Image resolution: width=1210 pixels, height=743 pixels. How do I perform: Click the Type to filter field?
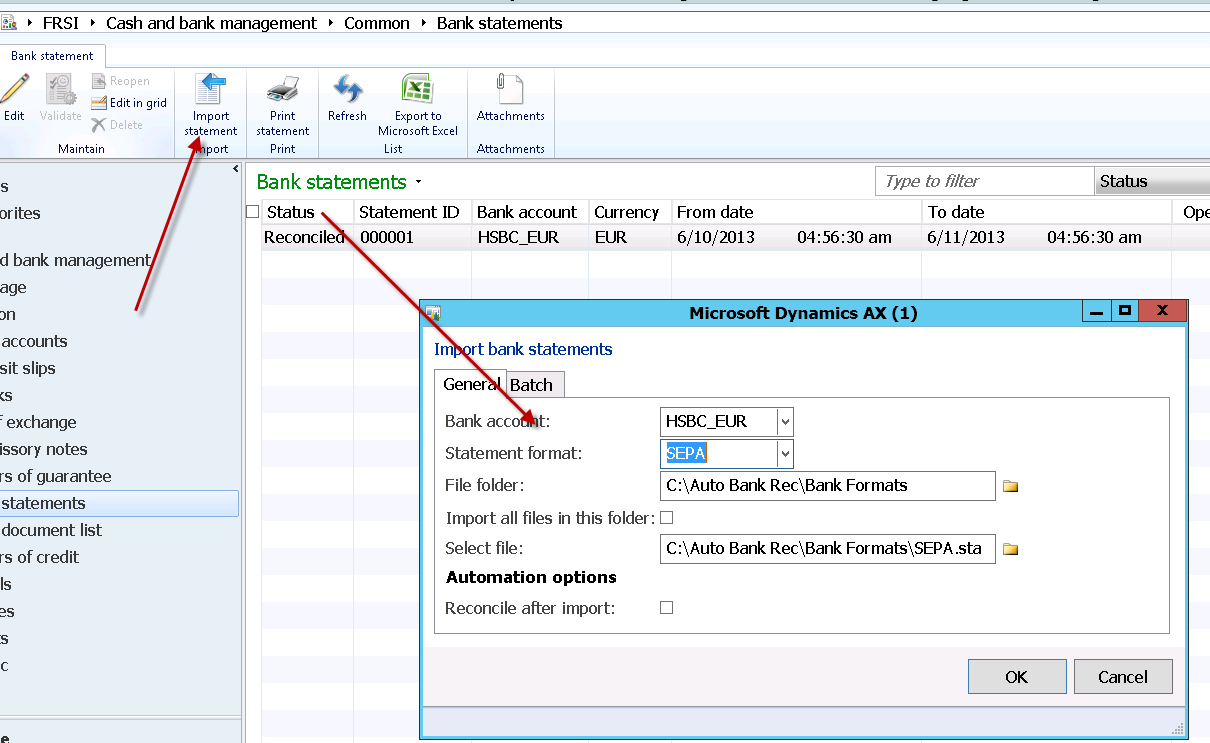[x=983, y=181]
